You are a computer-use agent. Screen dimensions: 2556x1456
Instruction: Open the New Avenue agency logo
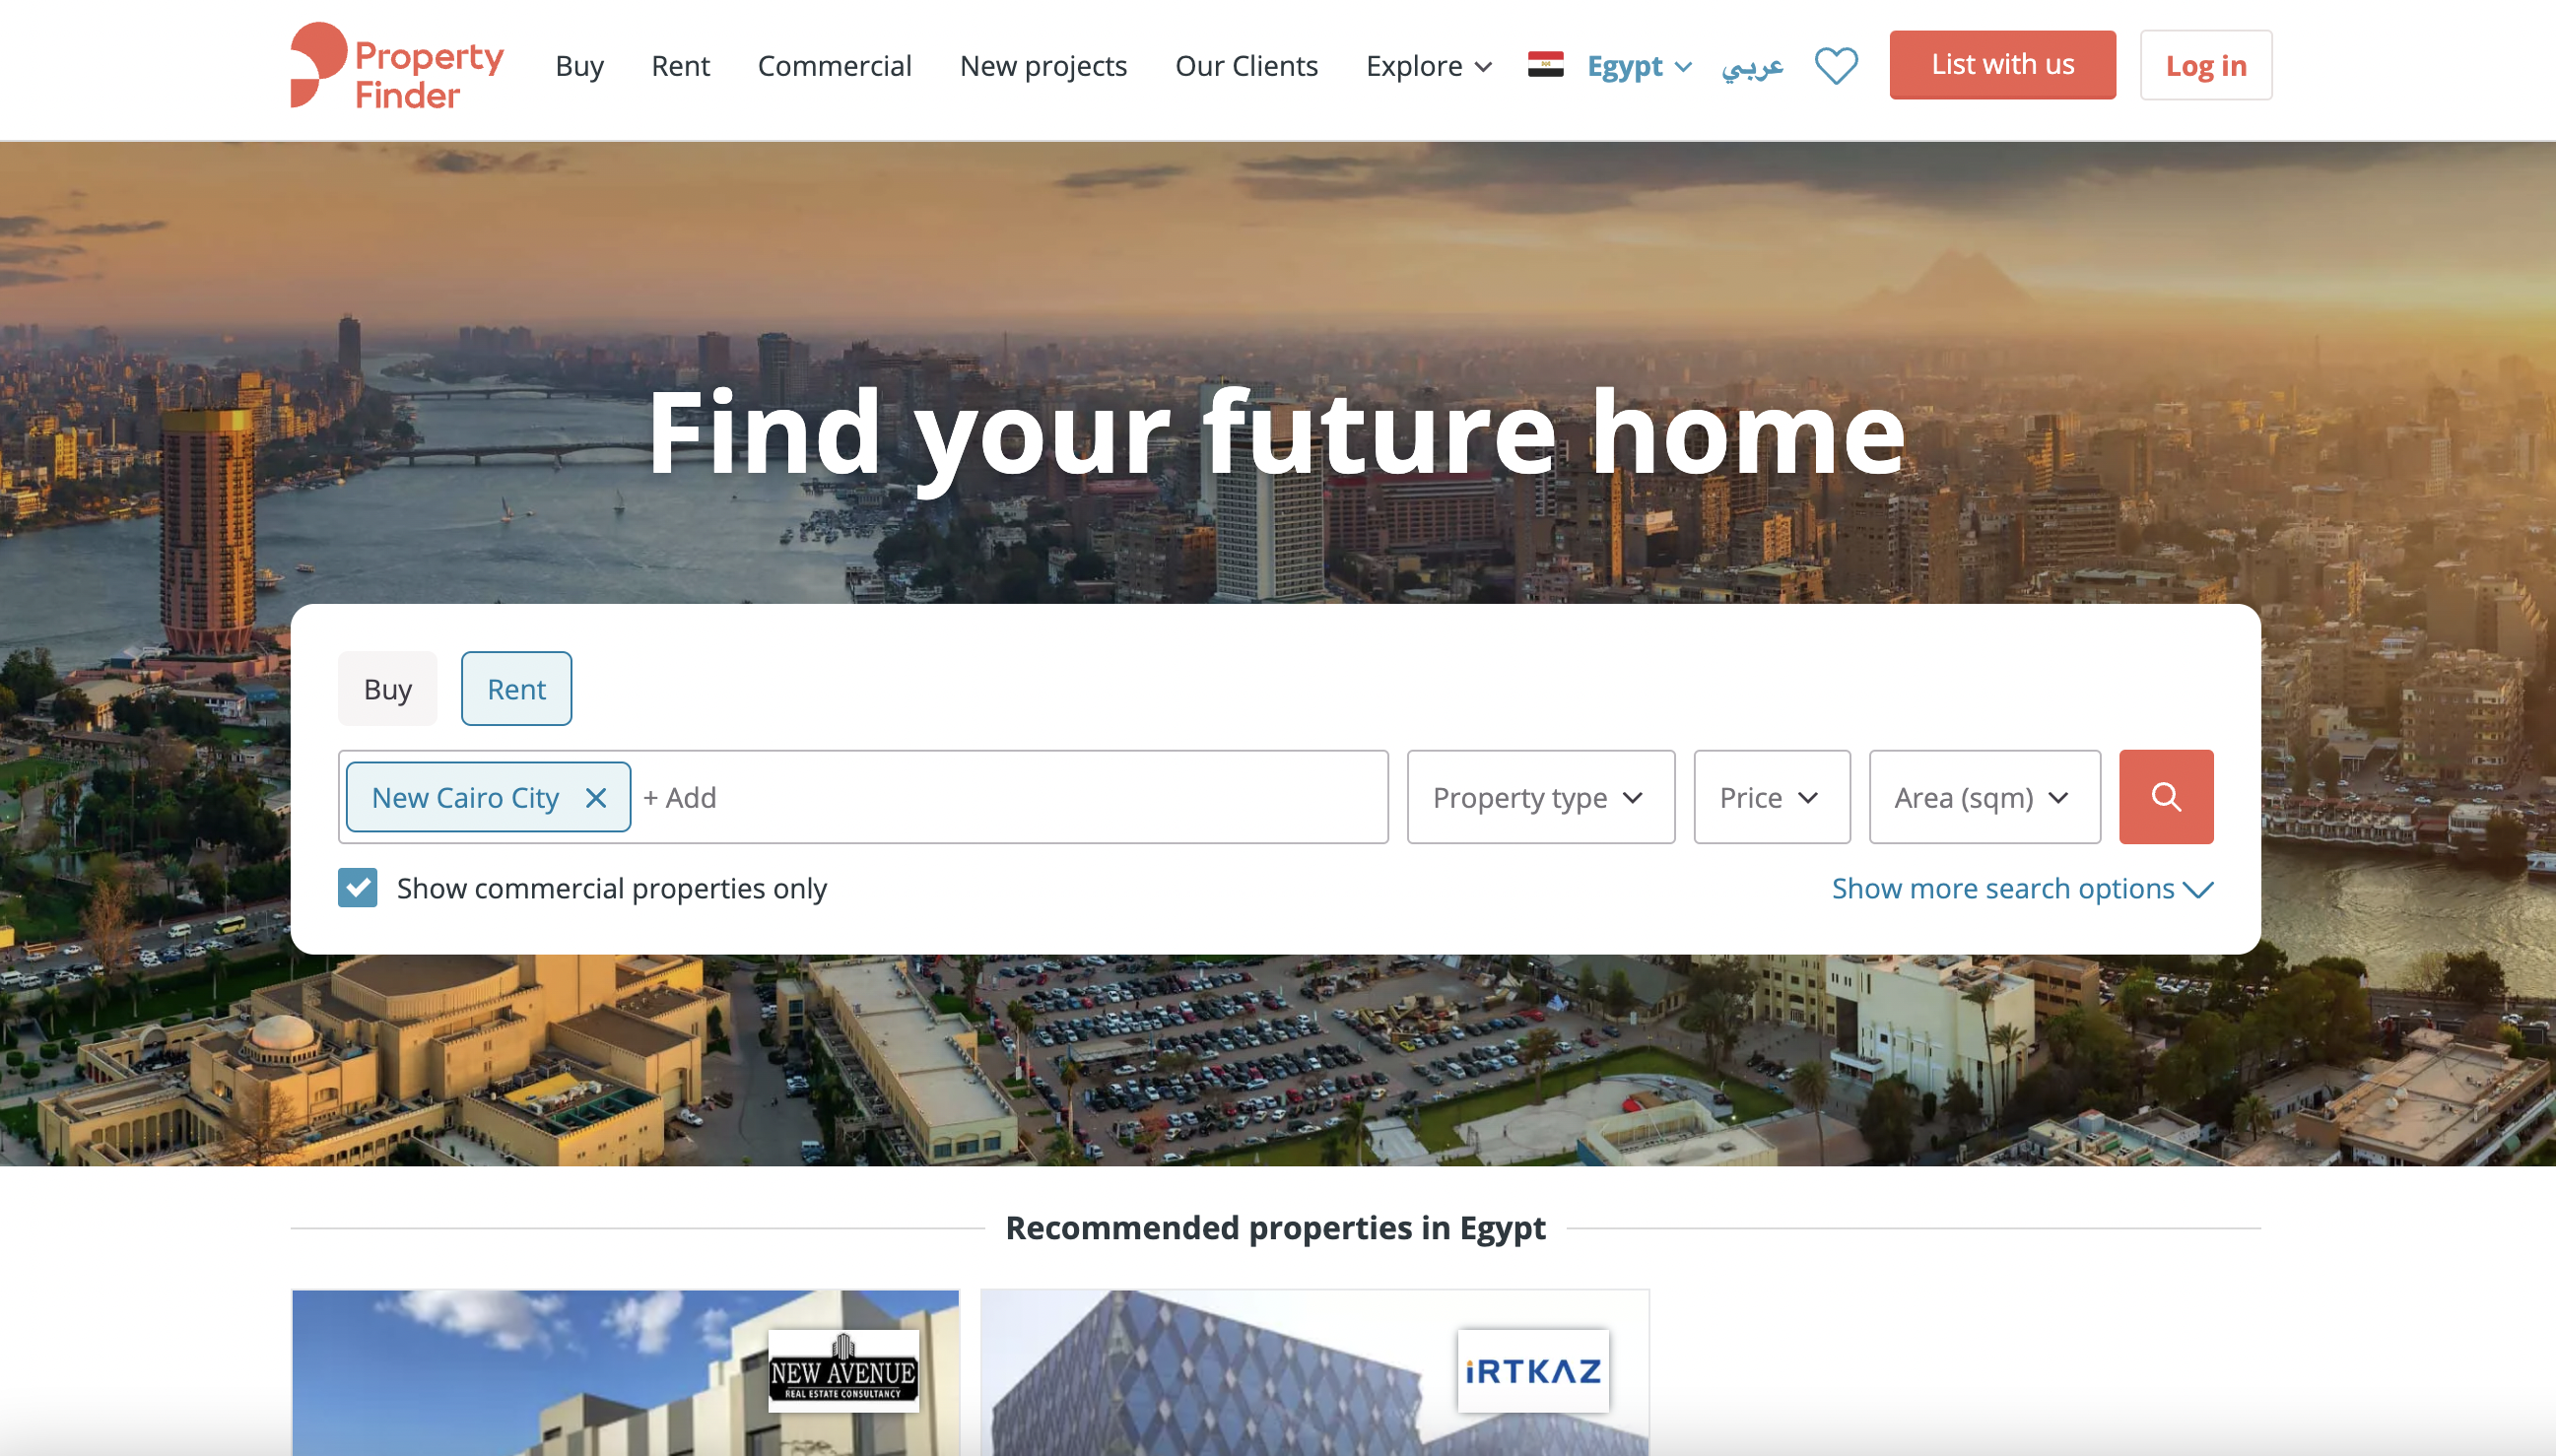tap(843, 1371)
